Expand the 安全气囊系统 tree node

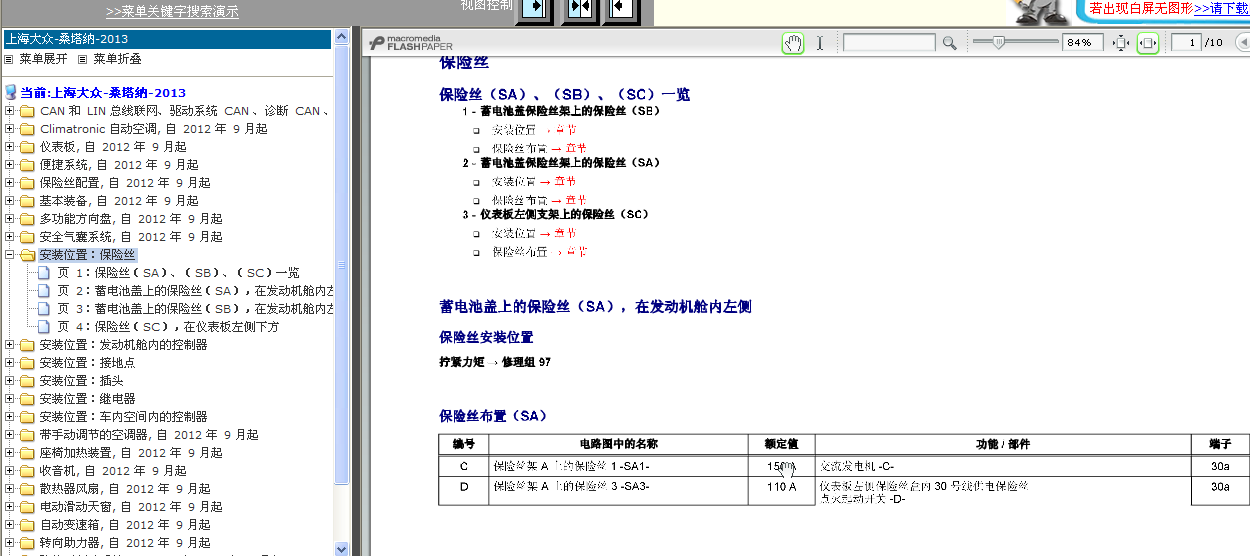(10, 237)
